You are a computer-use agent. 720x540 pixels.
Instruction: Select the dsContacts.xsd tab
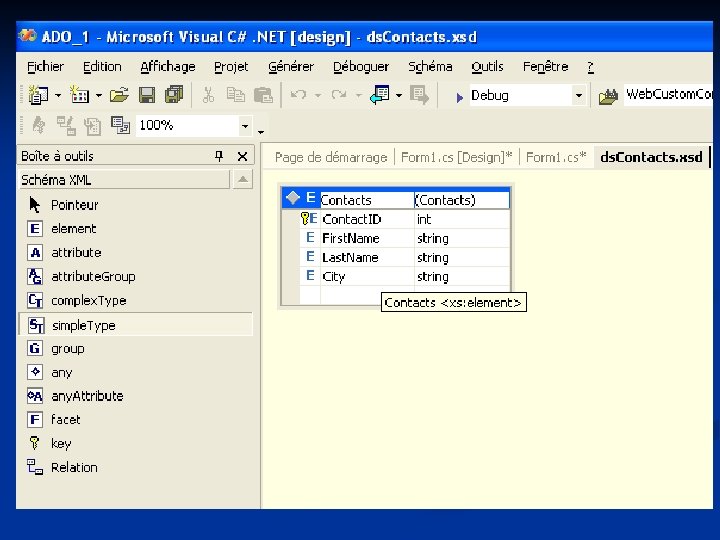click(651, 157)
